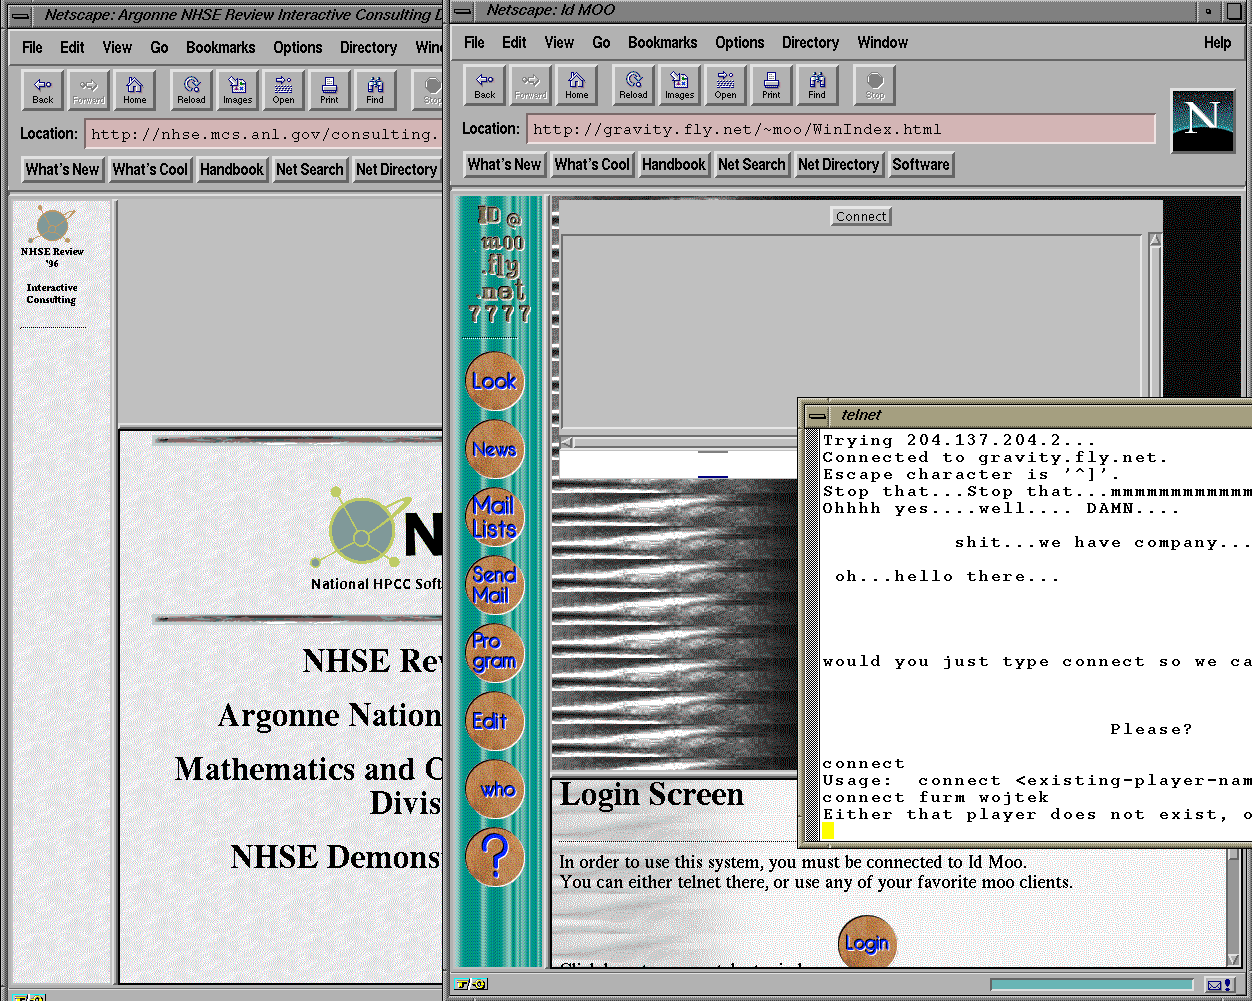This screenshot has width=1252, height=1001.
Task: Click the Netscape N logo
Action: pos(1203,121)
